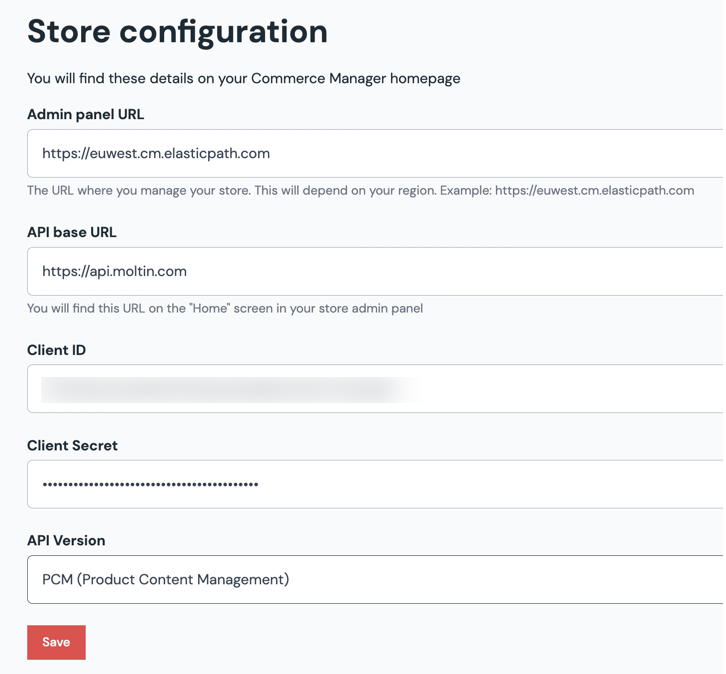Click the Store configuration heading
This screenshot has height=674, width=726.
(177, 31)
